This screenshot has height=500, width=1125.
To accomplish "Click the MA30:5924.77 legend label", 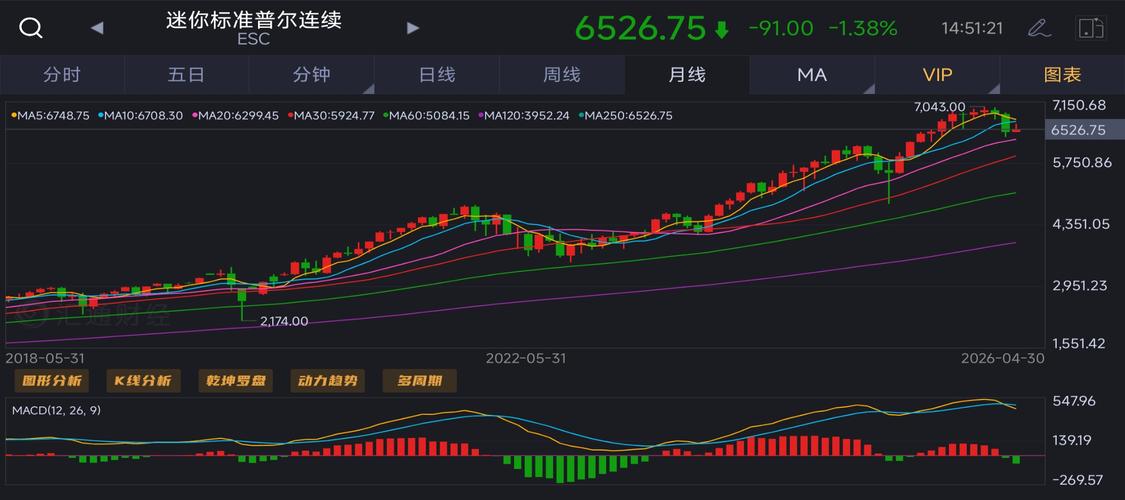I will [x=331, y=115].
